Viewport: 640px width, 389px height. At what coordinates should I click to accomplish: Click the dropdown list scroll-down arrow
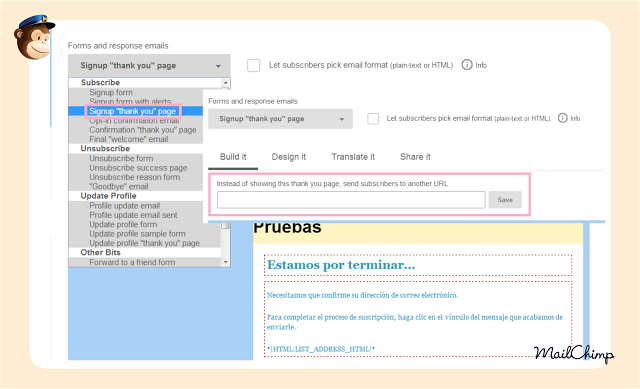pyautogui.click(x=226, y=262)
